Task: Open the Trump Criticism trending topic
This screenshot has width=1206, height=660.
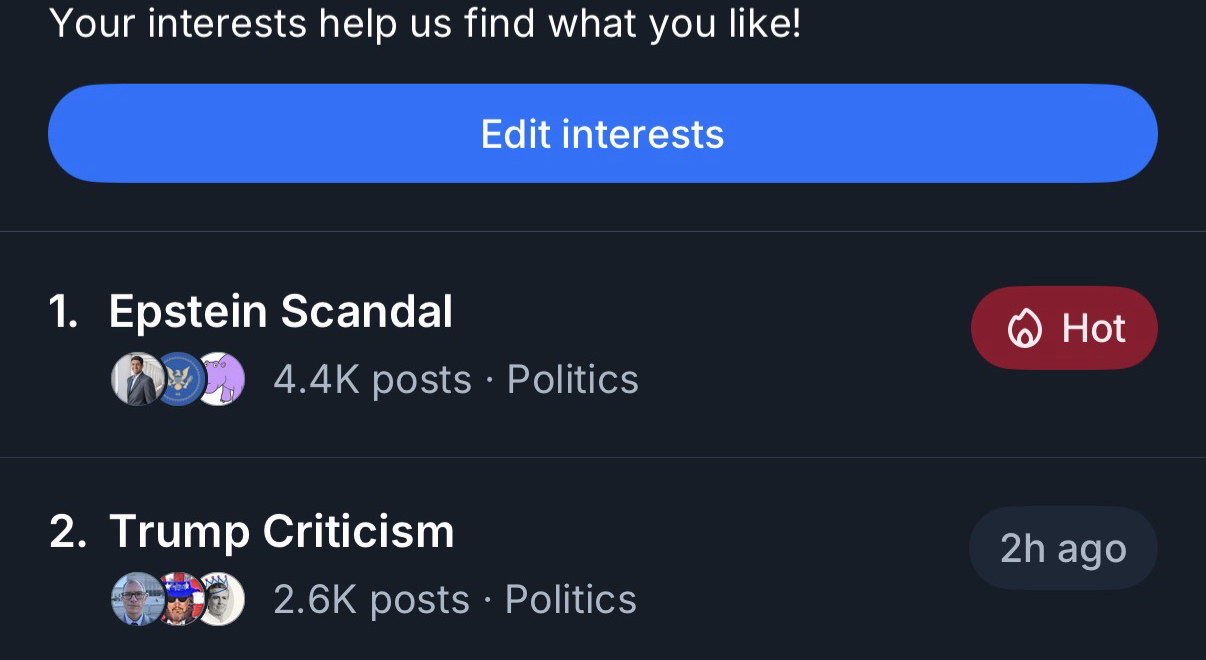Action: [281, 531]
